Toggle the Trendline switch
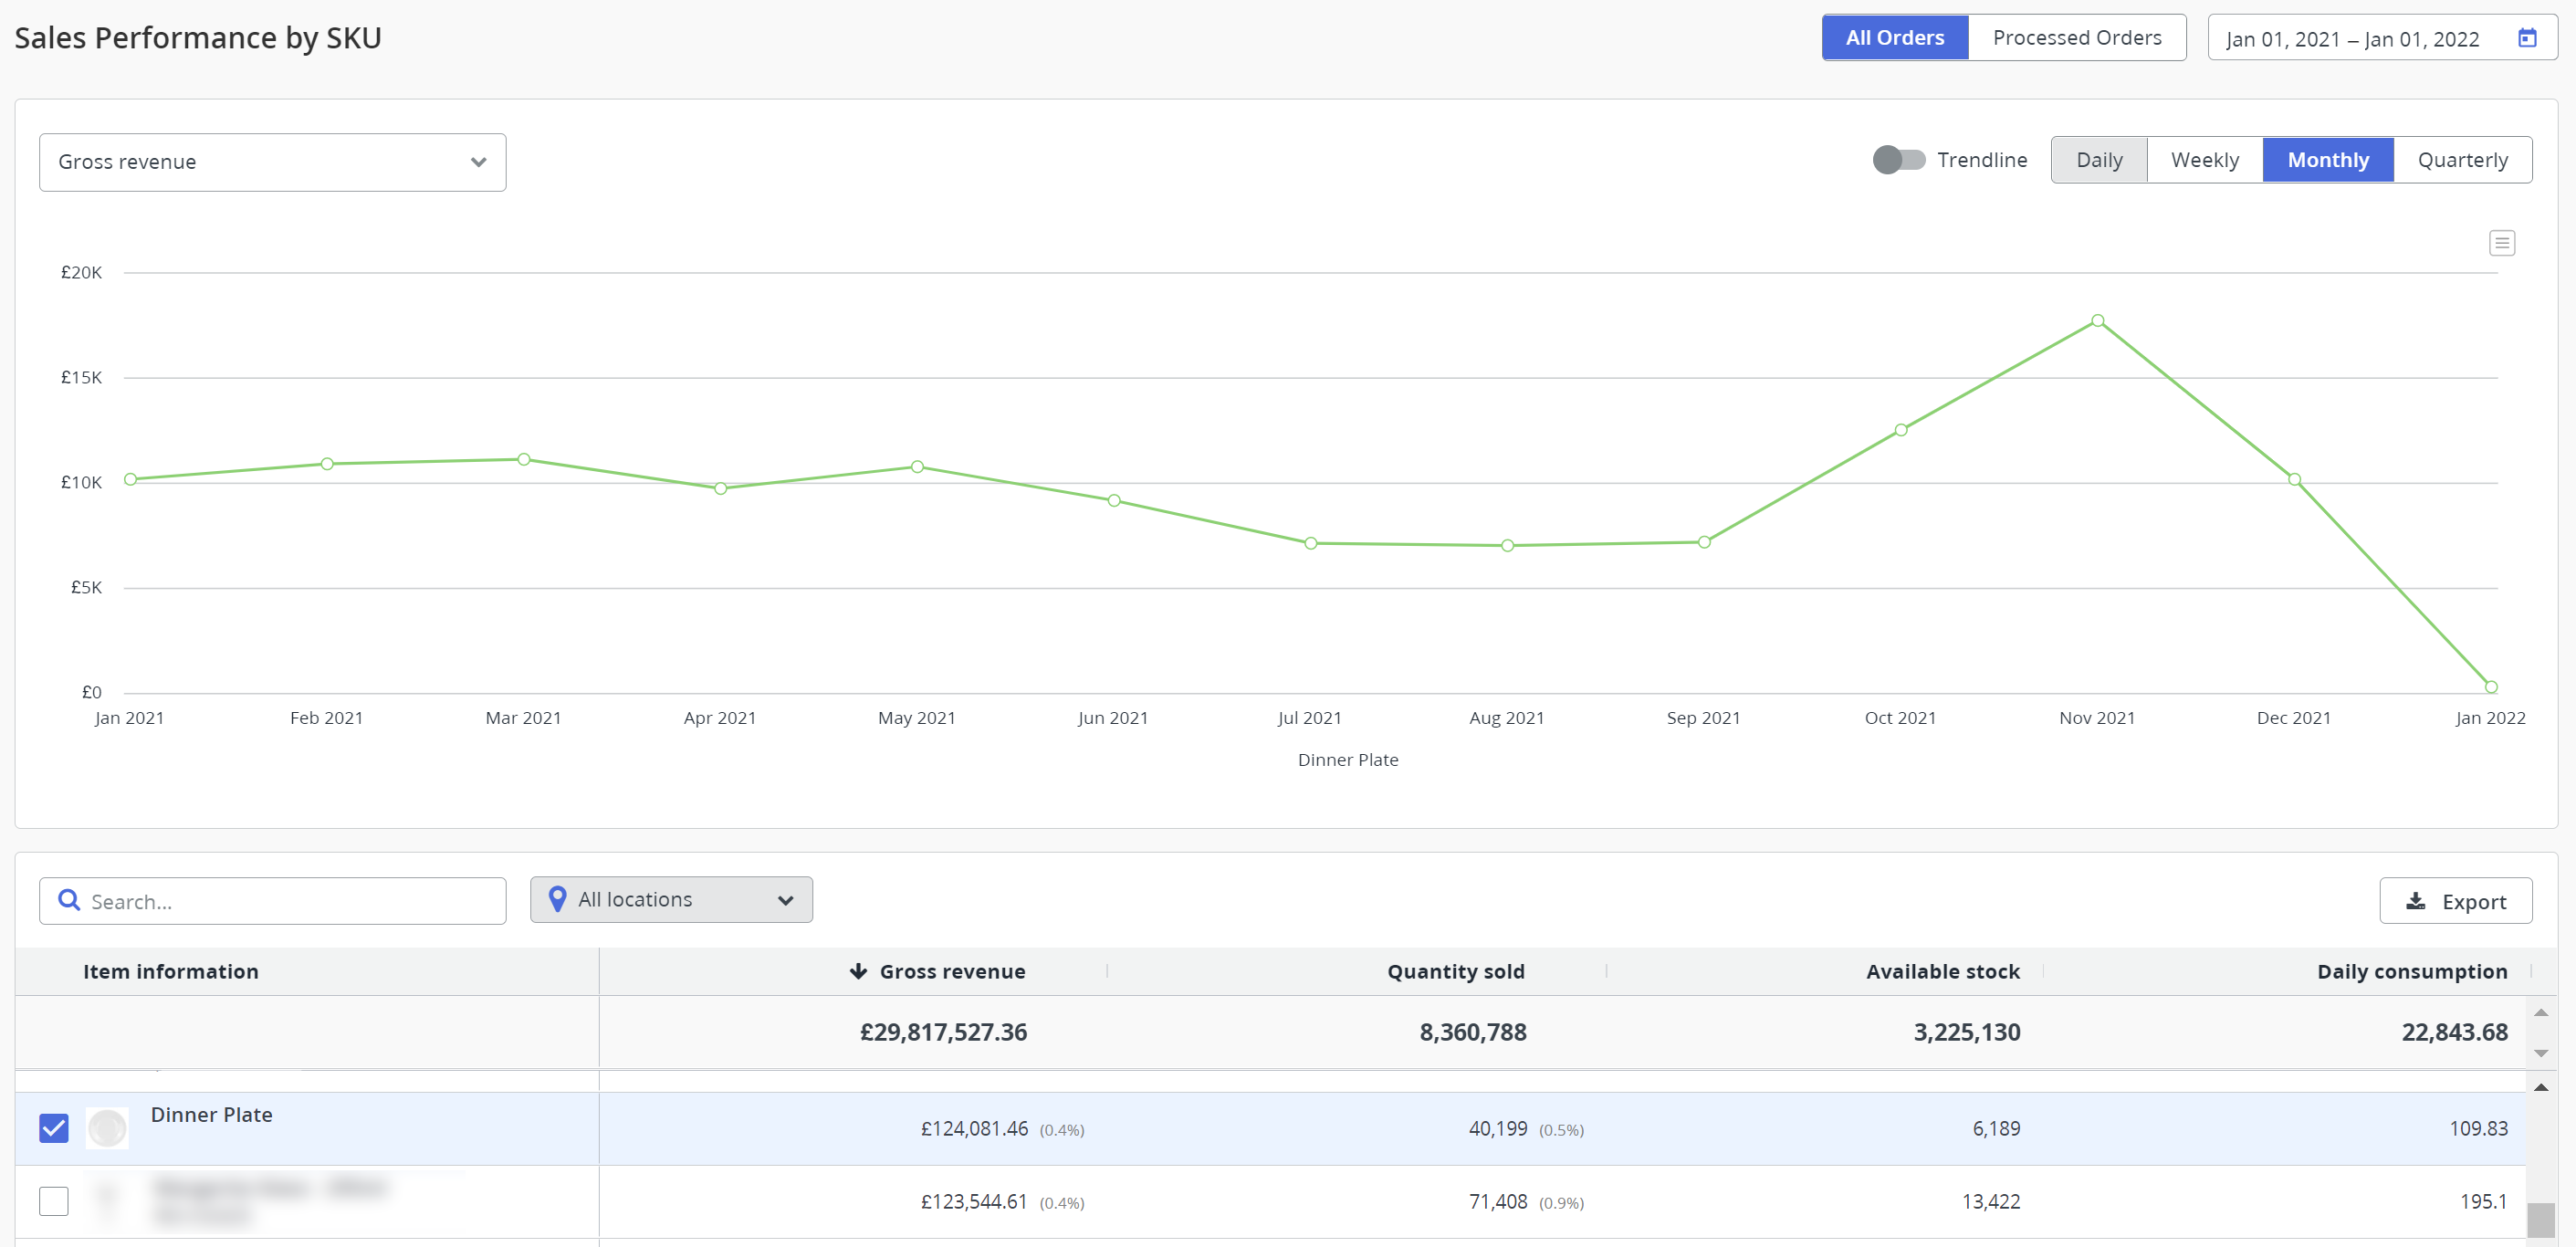The image size is (2576, 1247). click(x=1898, y=160)
